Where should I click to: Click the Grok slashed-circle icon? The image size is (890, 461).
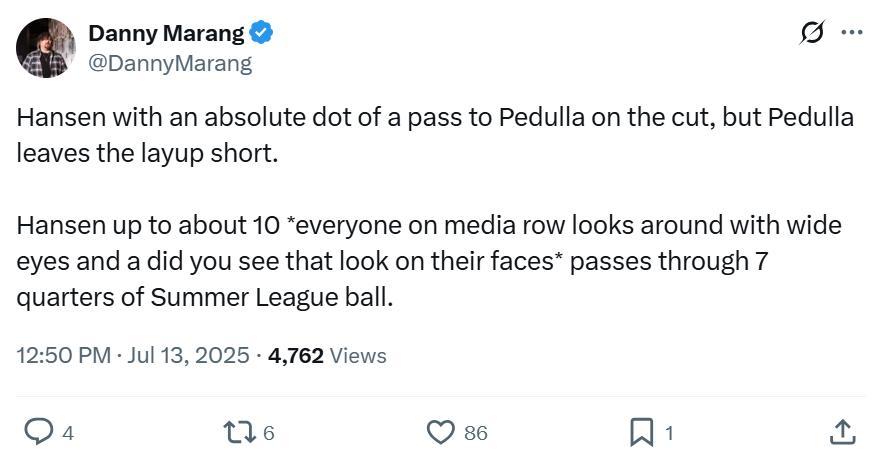click(x=810, y=33)
